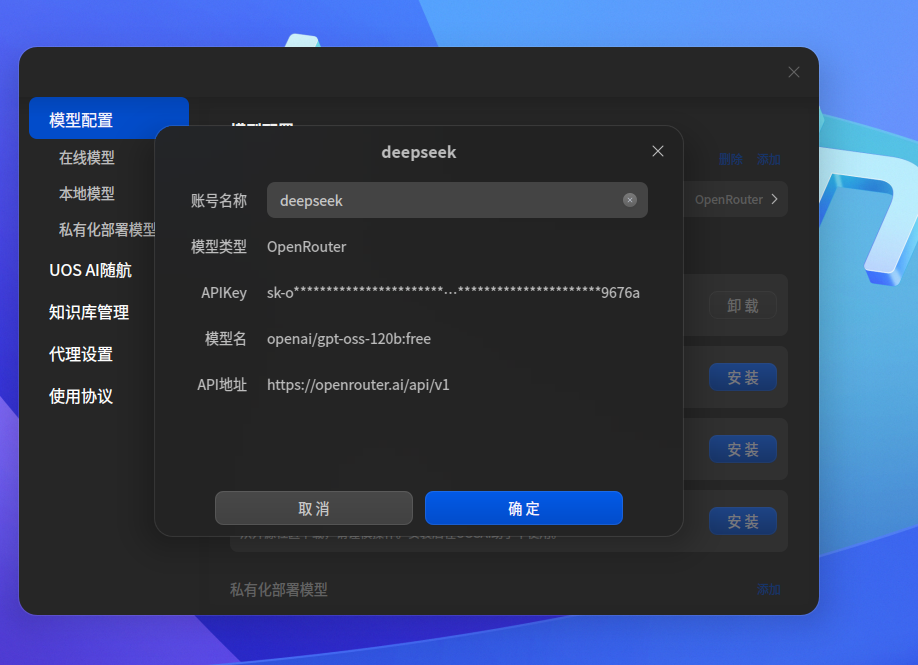Click 添加 link beside 删除
The image size is (918, 665).
pos(768,159)
